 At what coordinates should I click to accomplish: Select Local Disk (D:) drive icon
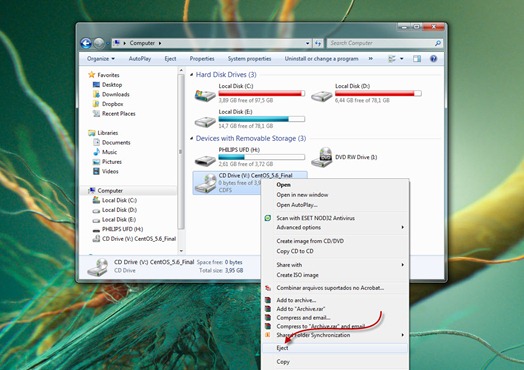click(x=321, y=96)
